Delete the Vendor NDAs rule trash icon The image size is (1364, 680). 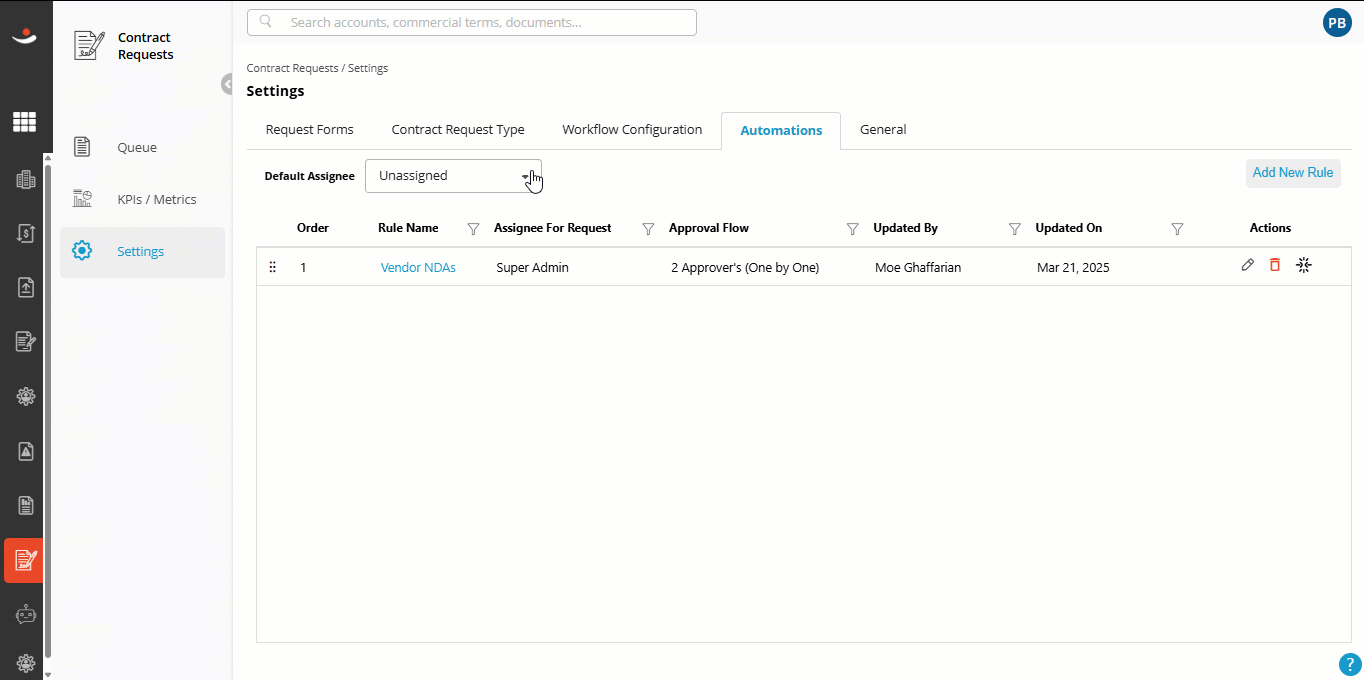pyautogui.click(x=1275, y=265)
